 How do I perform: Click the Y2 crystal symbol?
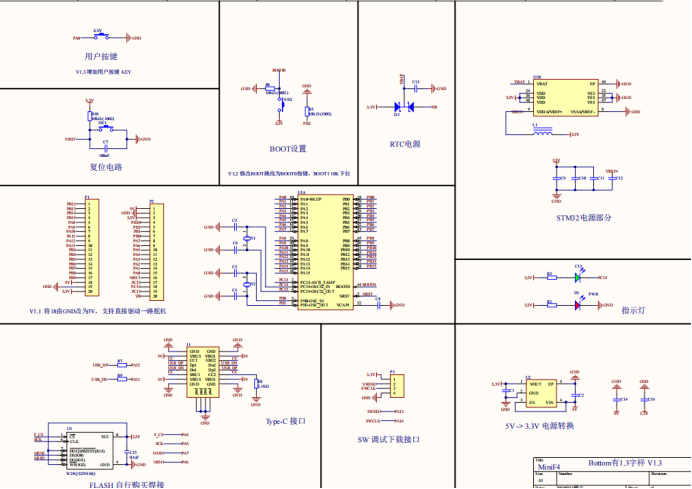coord(247,285)
